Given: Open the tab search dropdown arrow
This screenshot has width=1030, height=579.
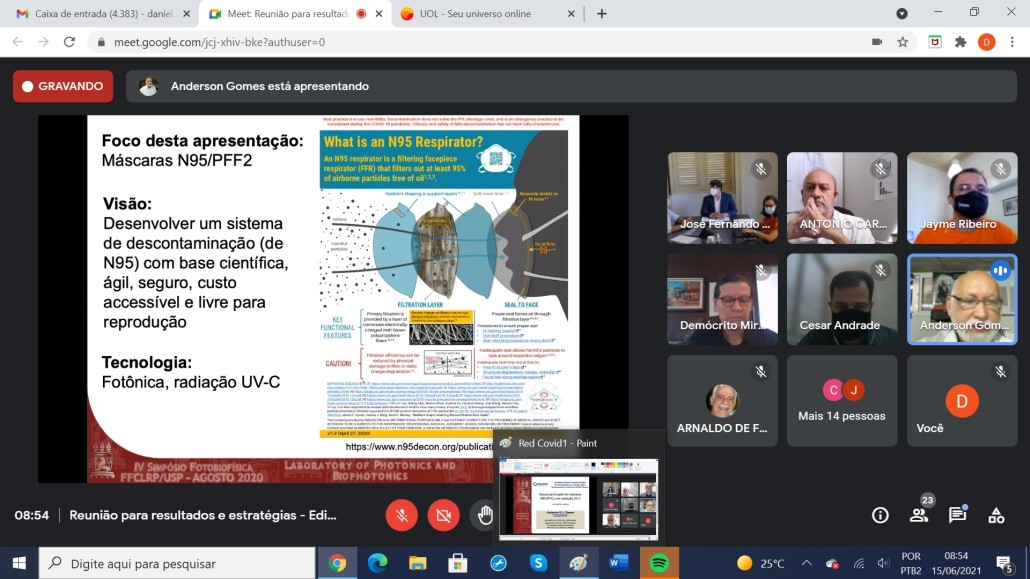Looking at the screenshot, I should [x=902, y=14].
